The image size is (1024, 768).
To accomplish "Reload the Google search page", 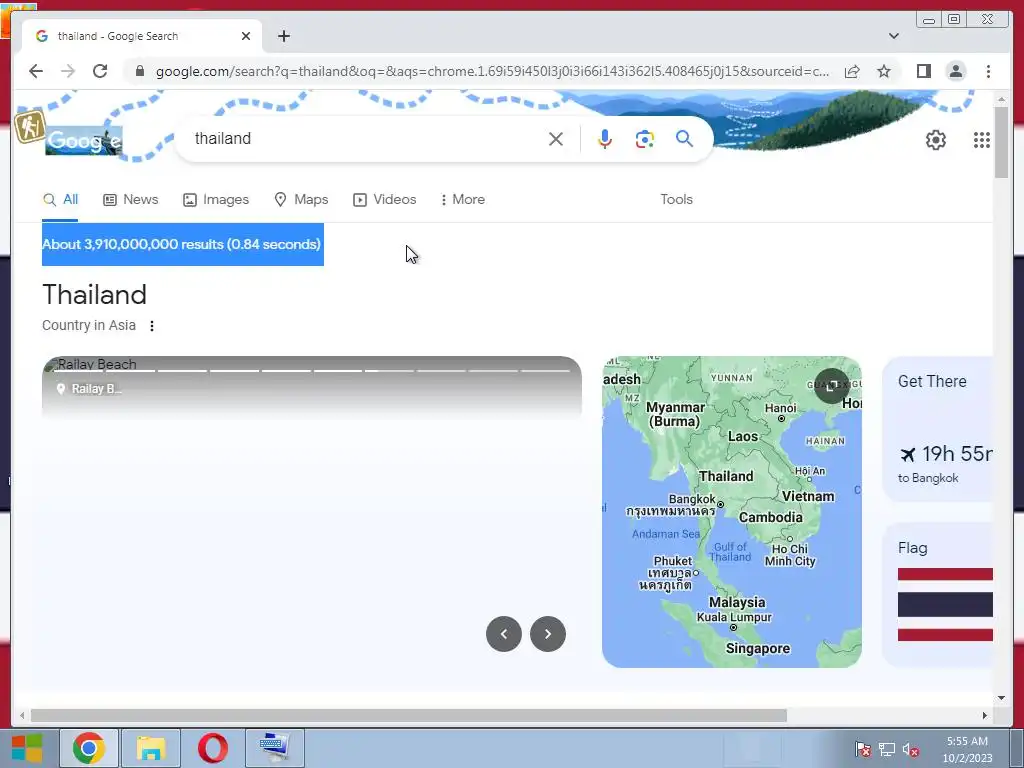I will coord(100,71).
